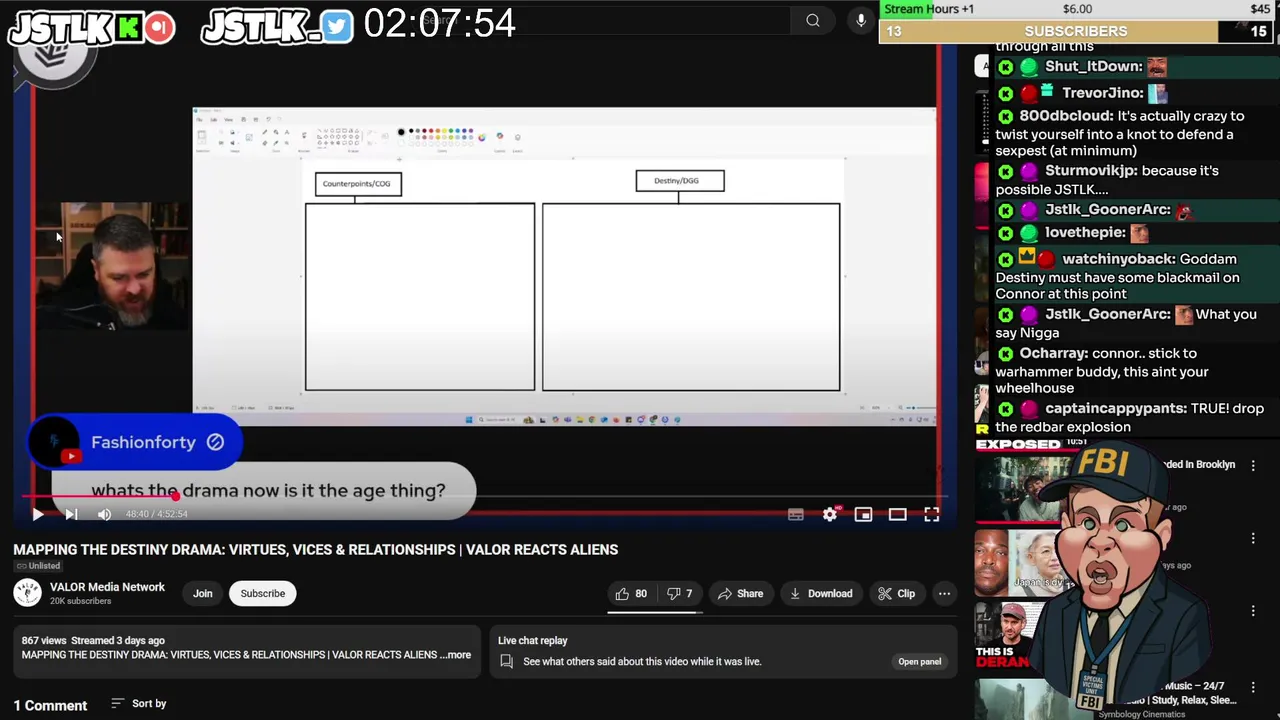This screenshot has height=720, width=1280.
Task: Create a clip with Clip button
Action: [x=896, y=594]
